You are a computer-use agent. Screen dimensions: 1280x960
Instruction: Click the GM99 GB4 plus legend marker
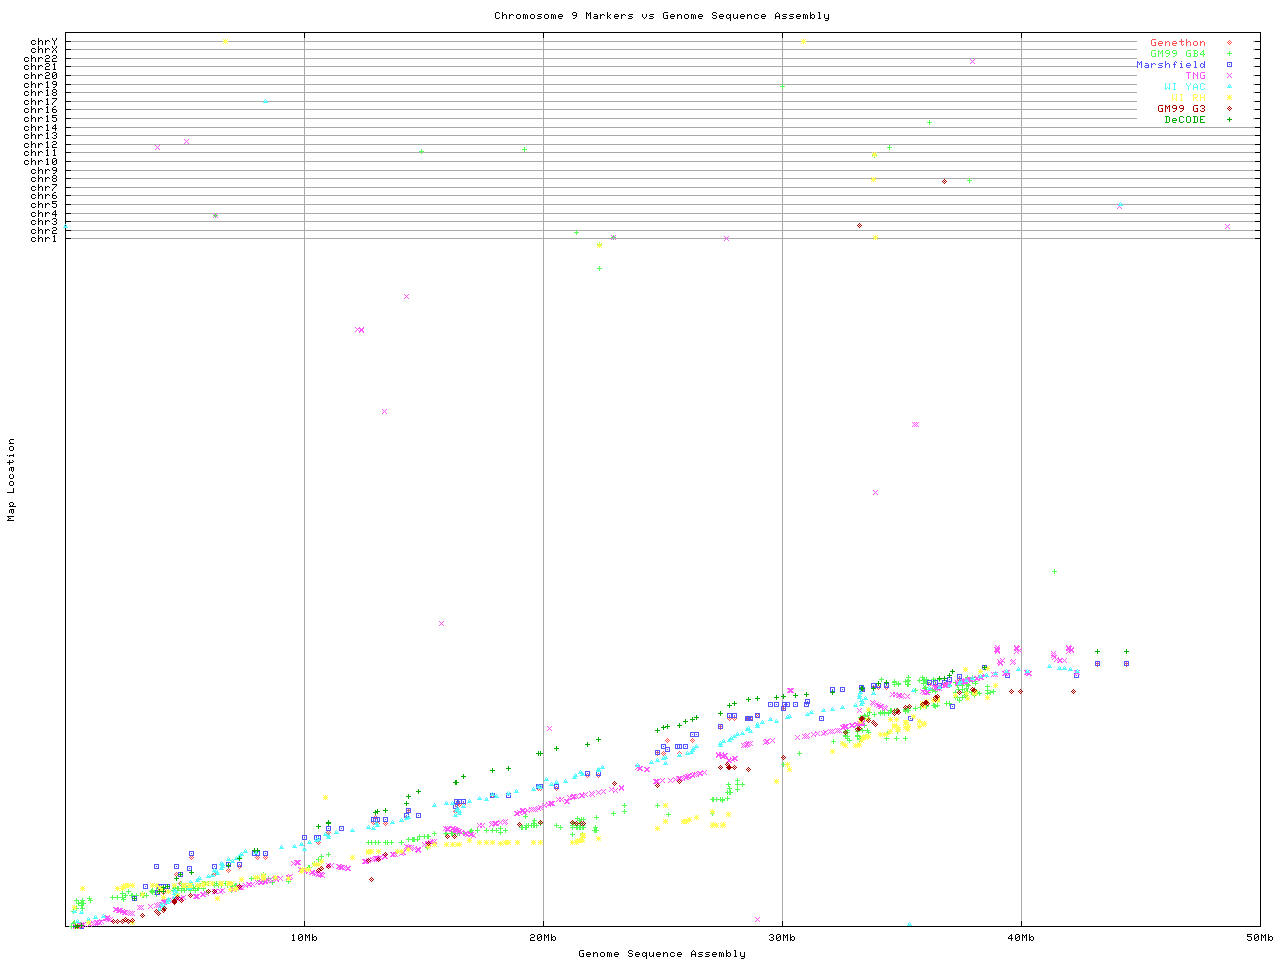click(x=1229, y=54)
